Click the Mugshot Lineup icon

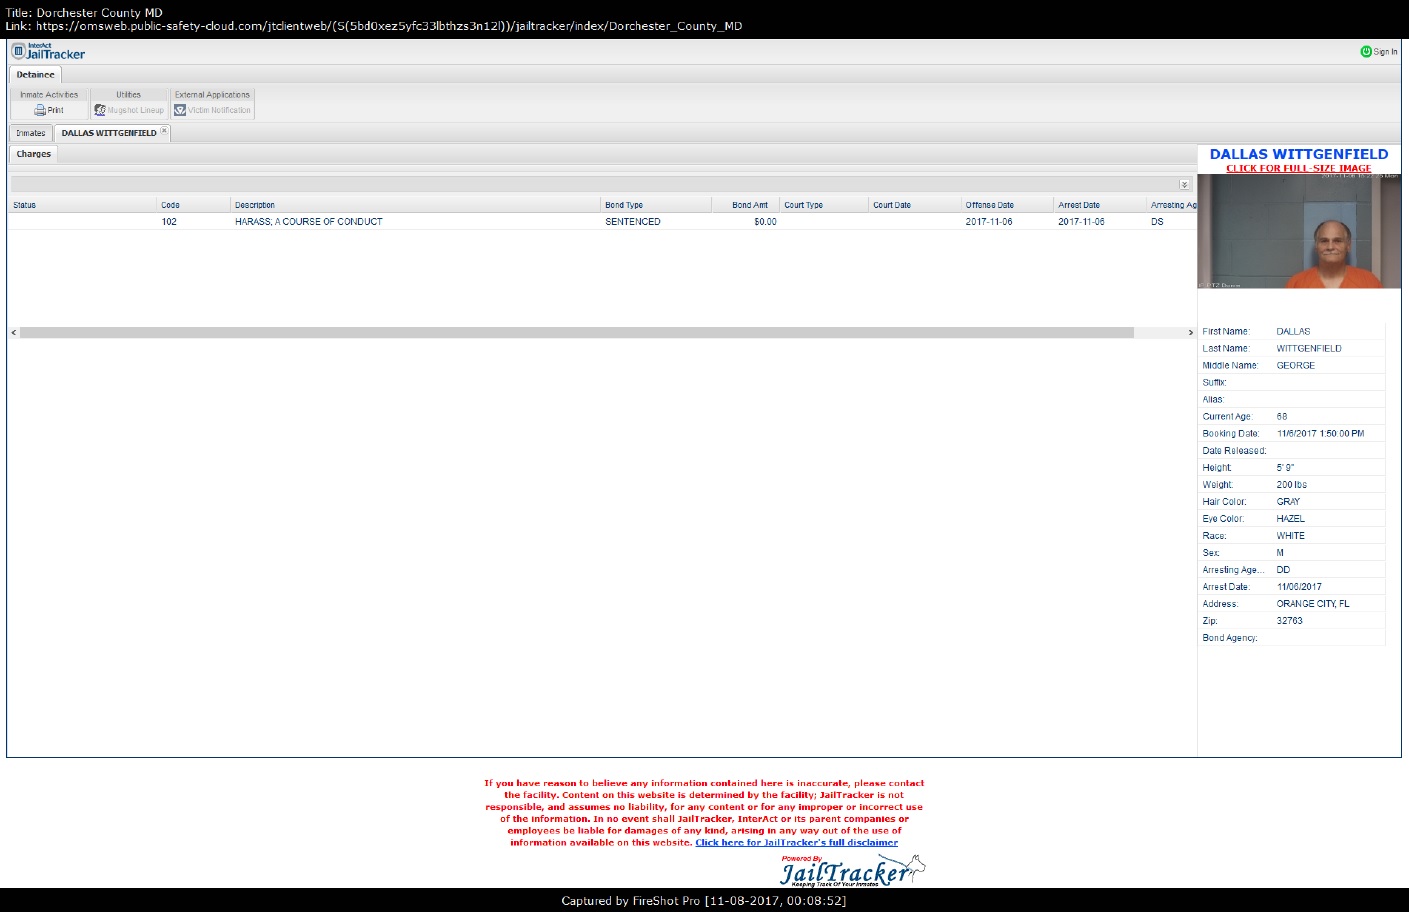(100, 110)
